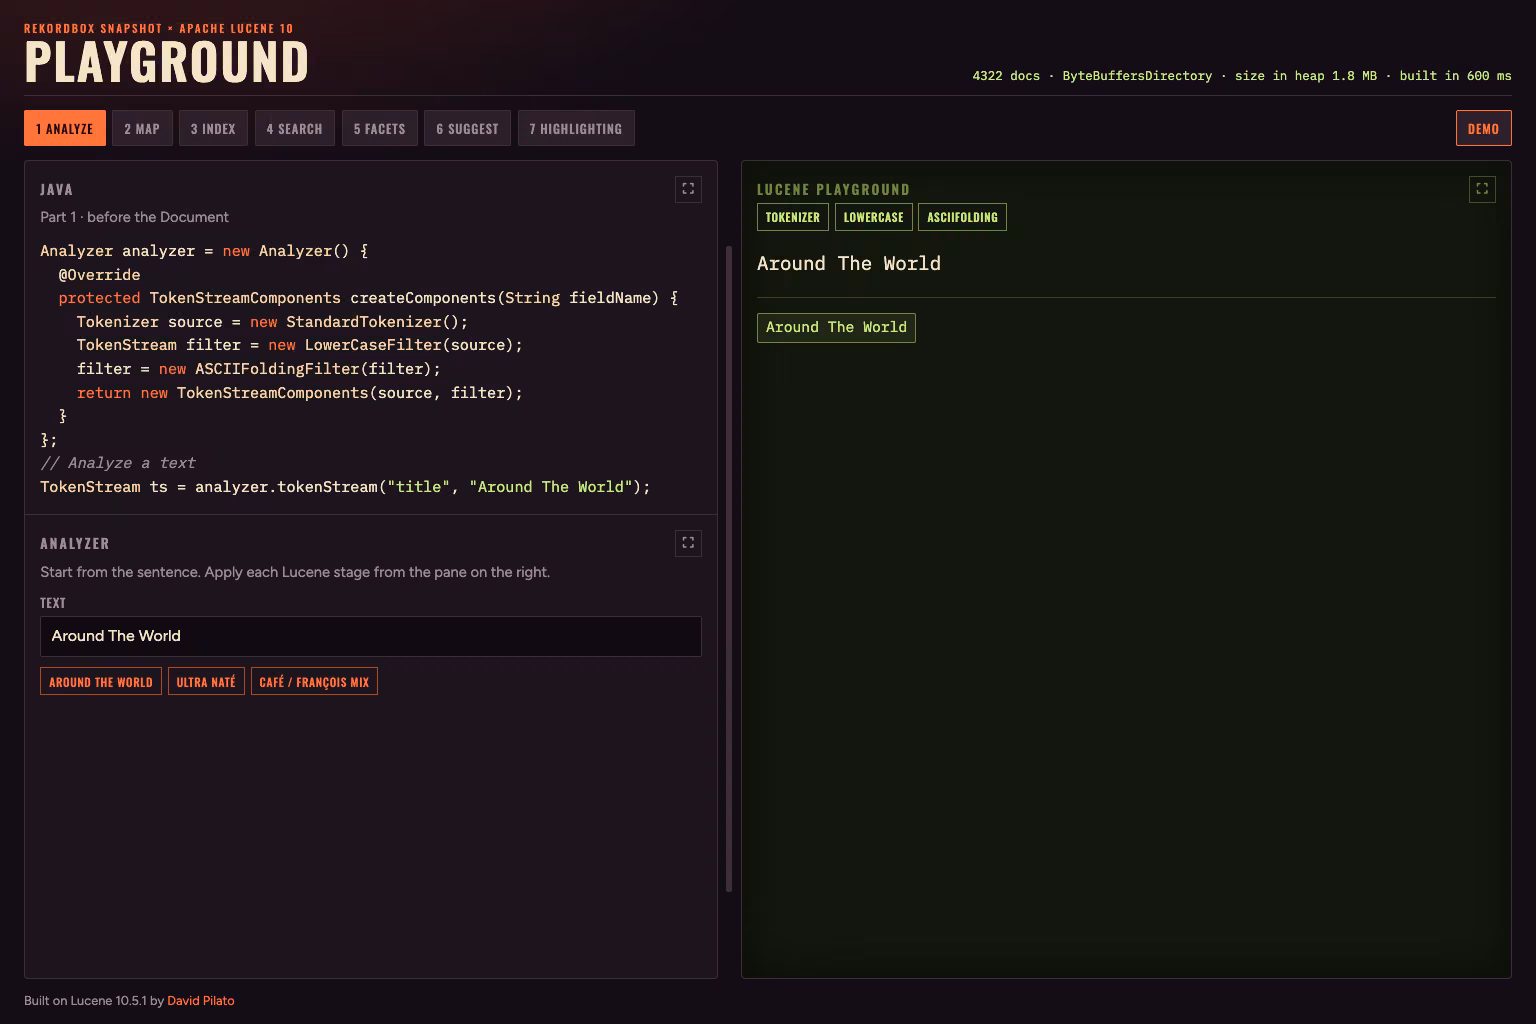Viewport: 1536px width, 1024px height.
Task: Click the "@Override" code line
Action: coord(99,275)
